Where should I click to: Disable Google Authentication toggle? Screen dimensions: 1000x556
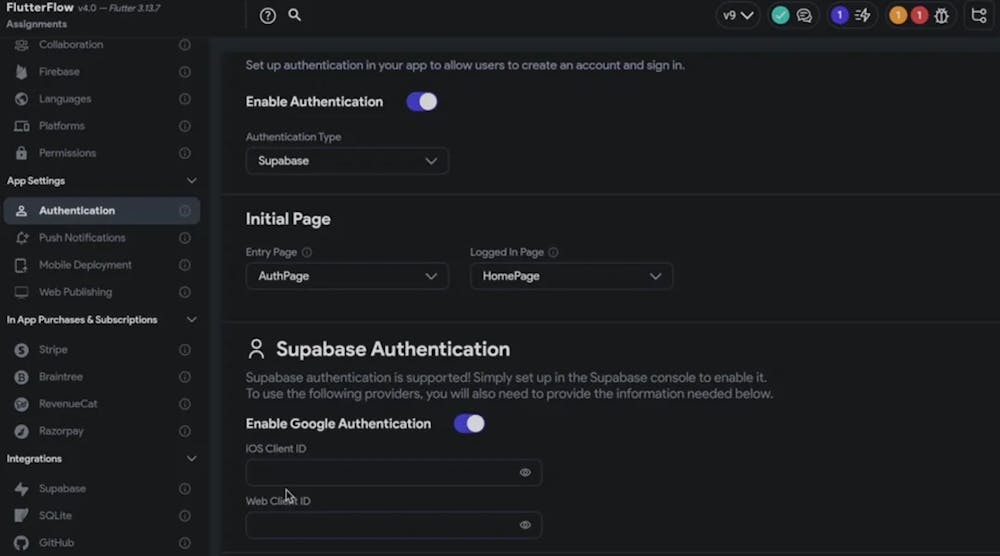click(x=469, y=423)
